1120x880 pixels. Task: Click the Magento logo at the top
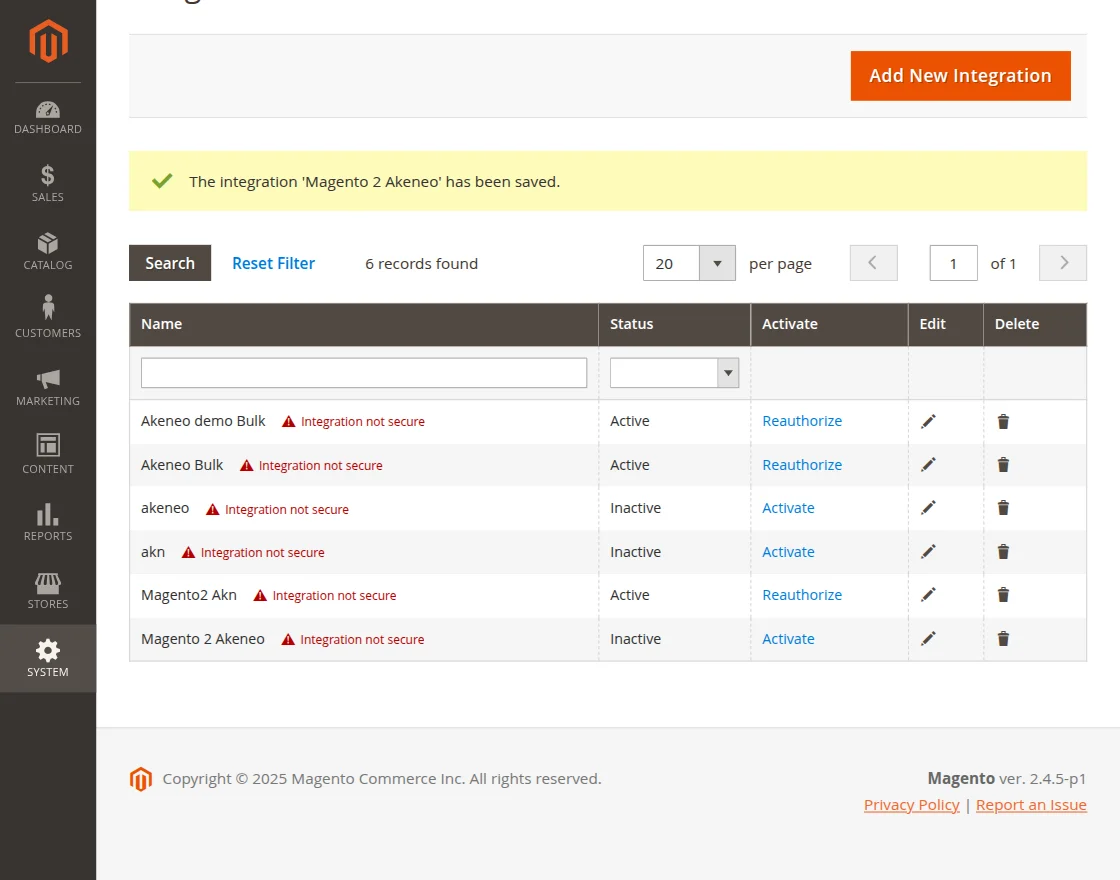click(x=47, y=41)
